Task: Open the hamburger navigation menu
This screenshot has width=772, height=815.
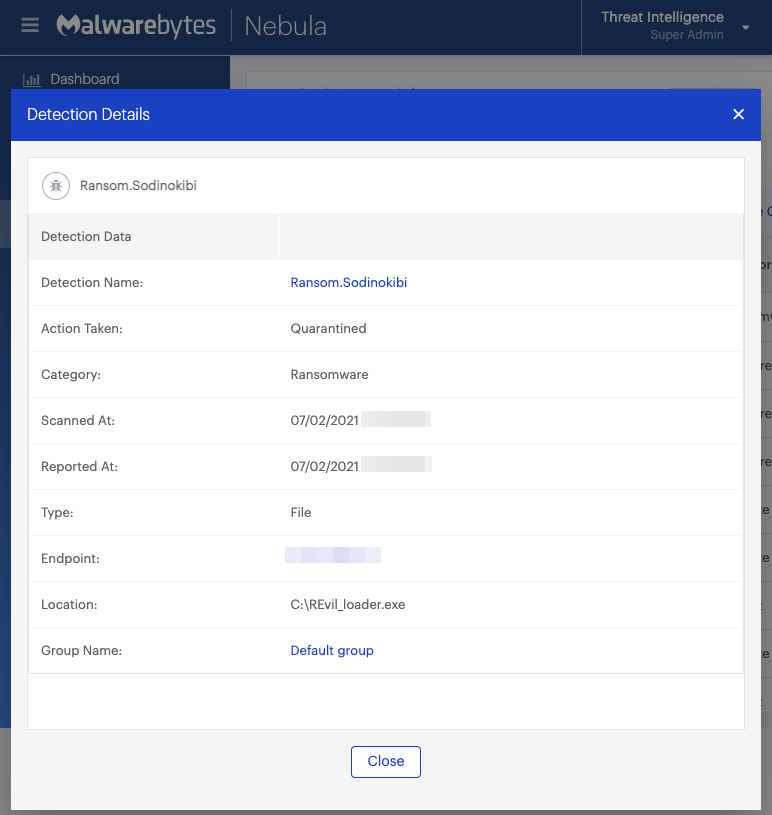Action: click(x=30, y=25)
